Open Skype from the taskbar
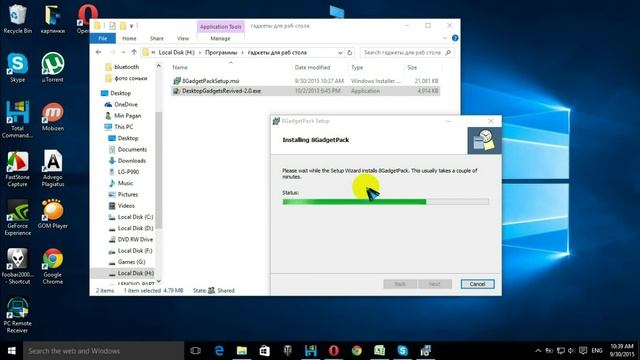Image resolution: width=640 pixels, height=360 pixels. [402, 351]
